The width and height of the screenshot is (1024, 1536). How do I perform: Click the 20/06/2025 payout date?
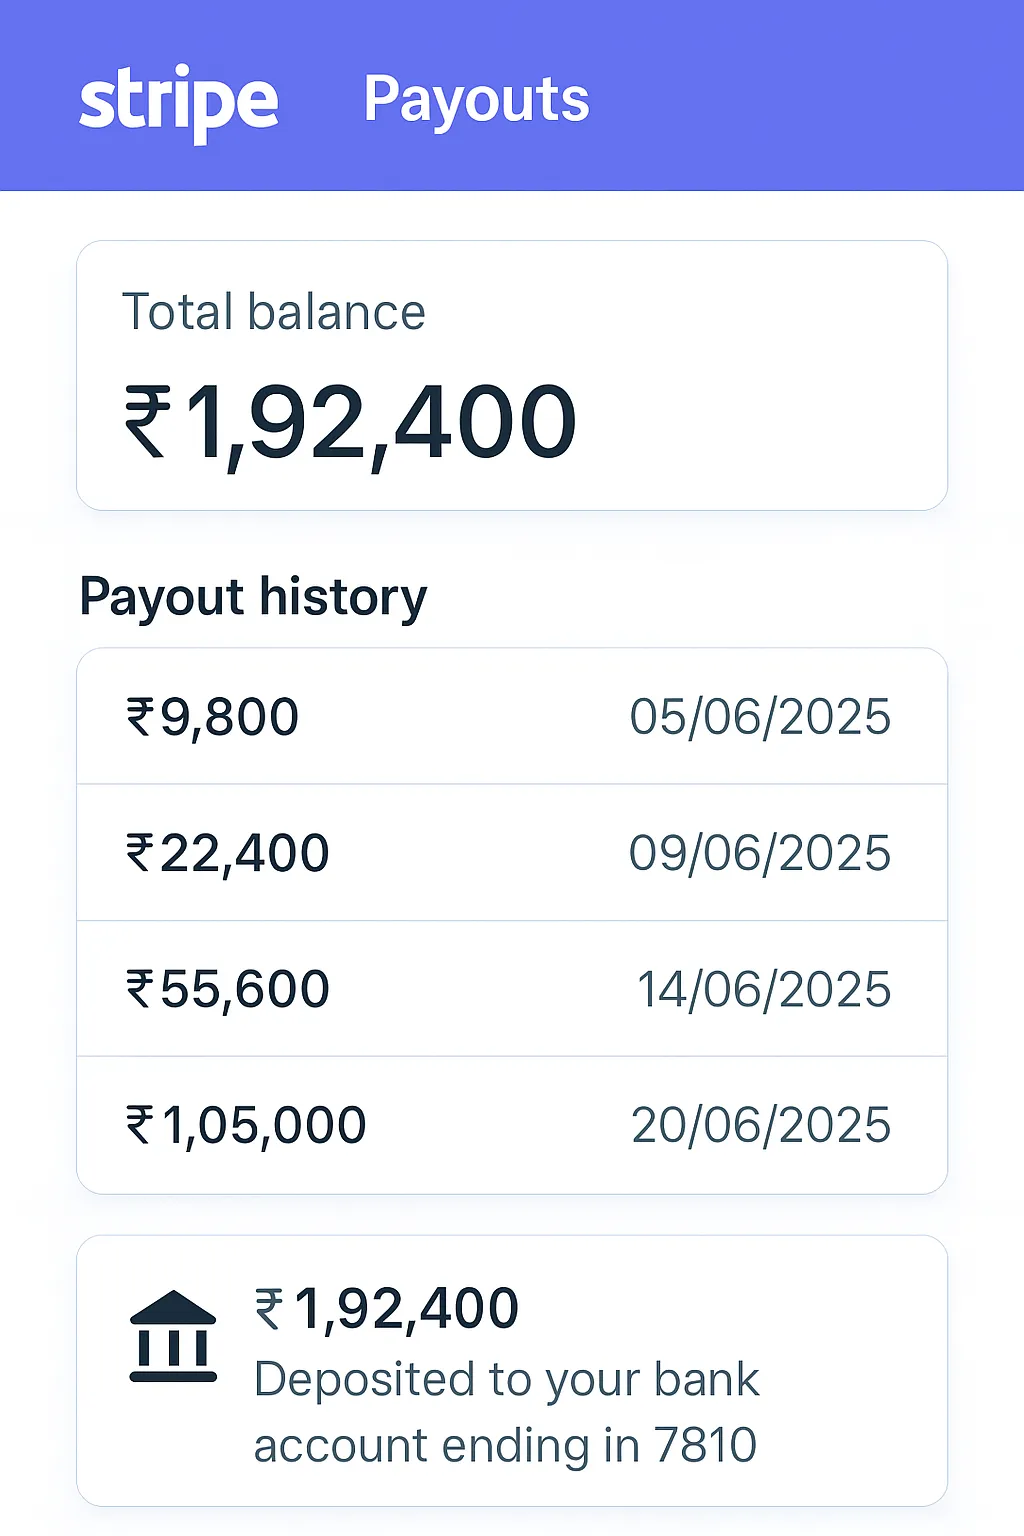tap(761, 1125)
